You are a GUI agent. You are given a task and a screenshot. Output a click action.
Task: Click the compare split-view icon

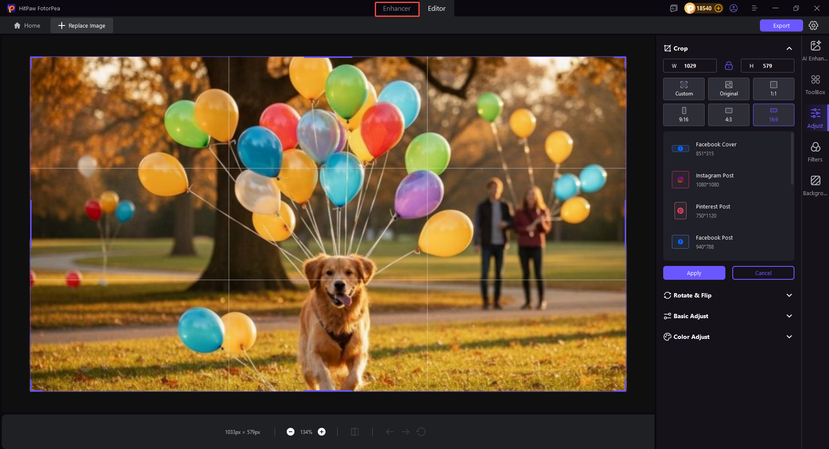coord(354,432)
